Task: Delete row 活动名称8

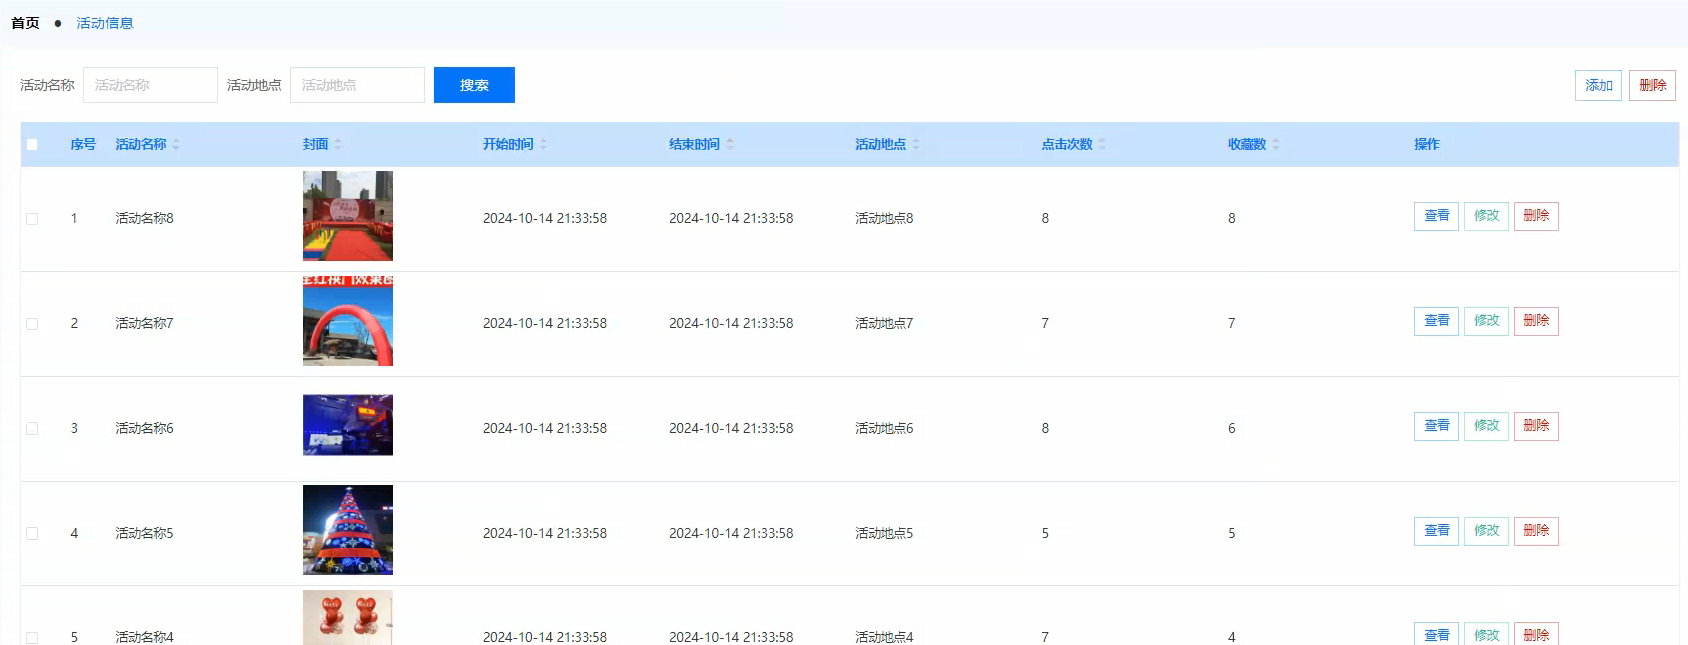Action: click(1536, 216)
